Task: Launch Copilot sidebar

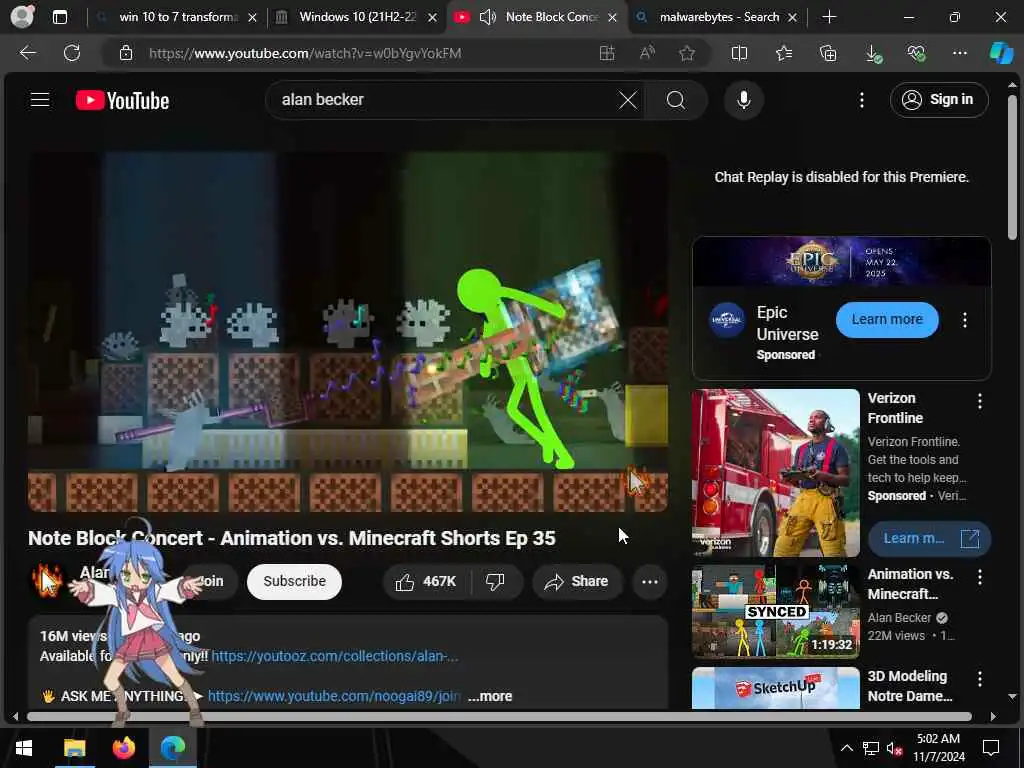Action: coord(1001,54)
